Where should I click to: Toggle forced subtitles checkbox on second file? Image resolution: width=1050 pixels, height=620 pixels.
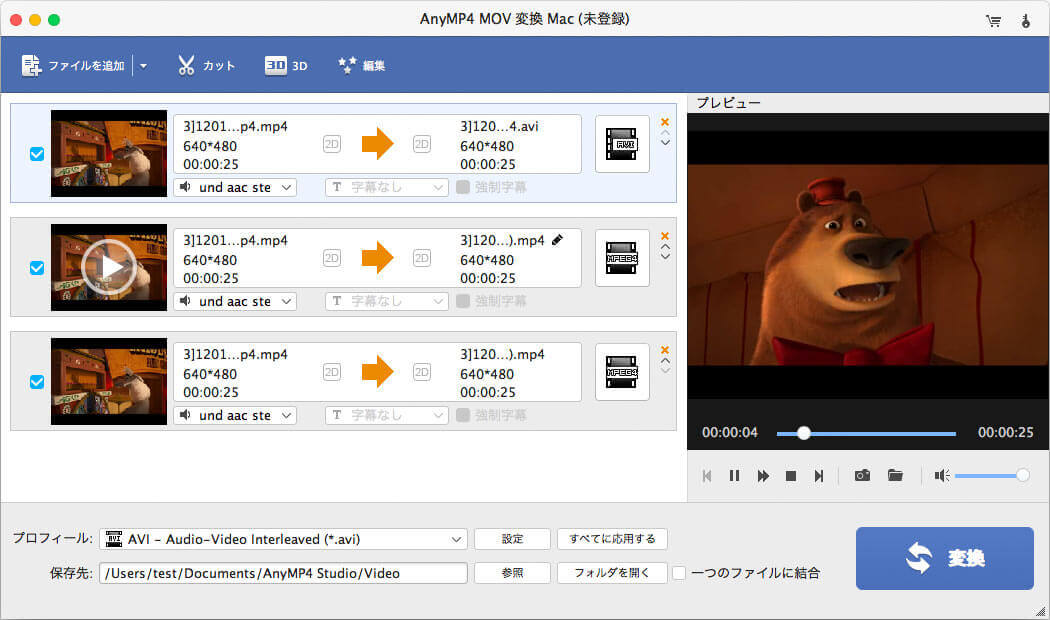[463, 301]
